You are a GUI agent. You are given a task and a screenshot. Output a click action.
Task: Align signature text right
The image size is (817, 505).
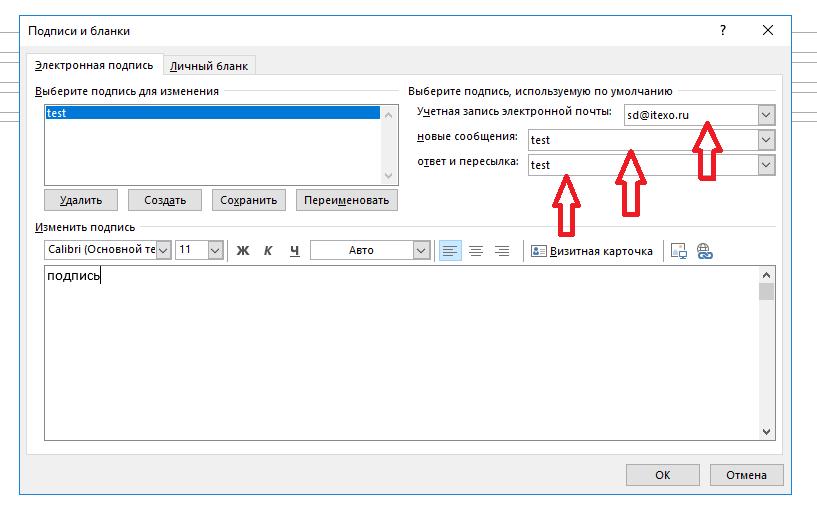[x=502, y=251]
